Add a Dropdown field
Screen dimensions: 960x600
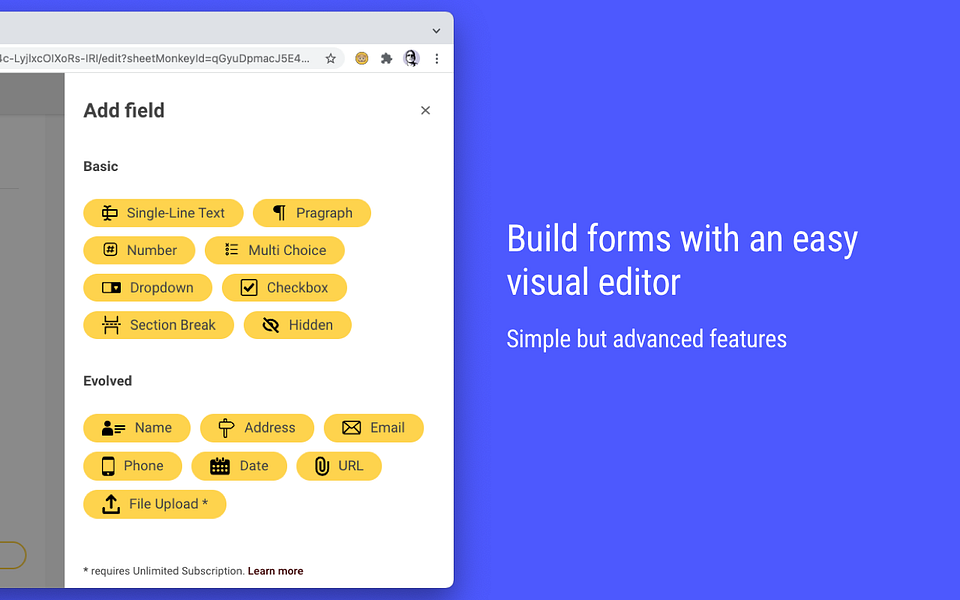click(148, 288)
